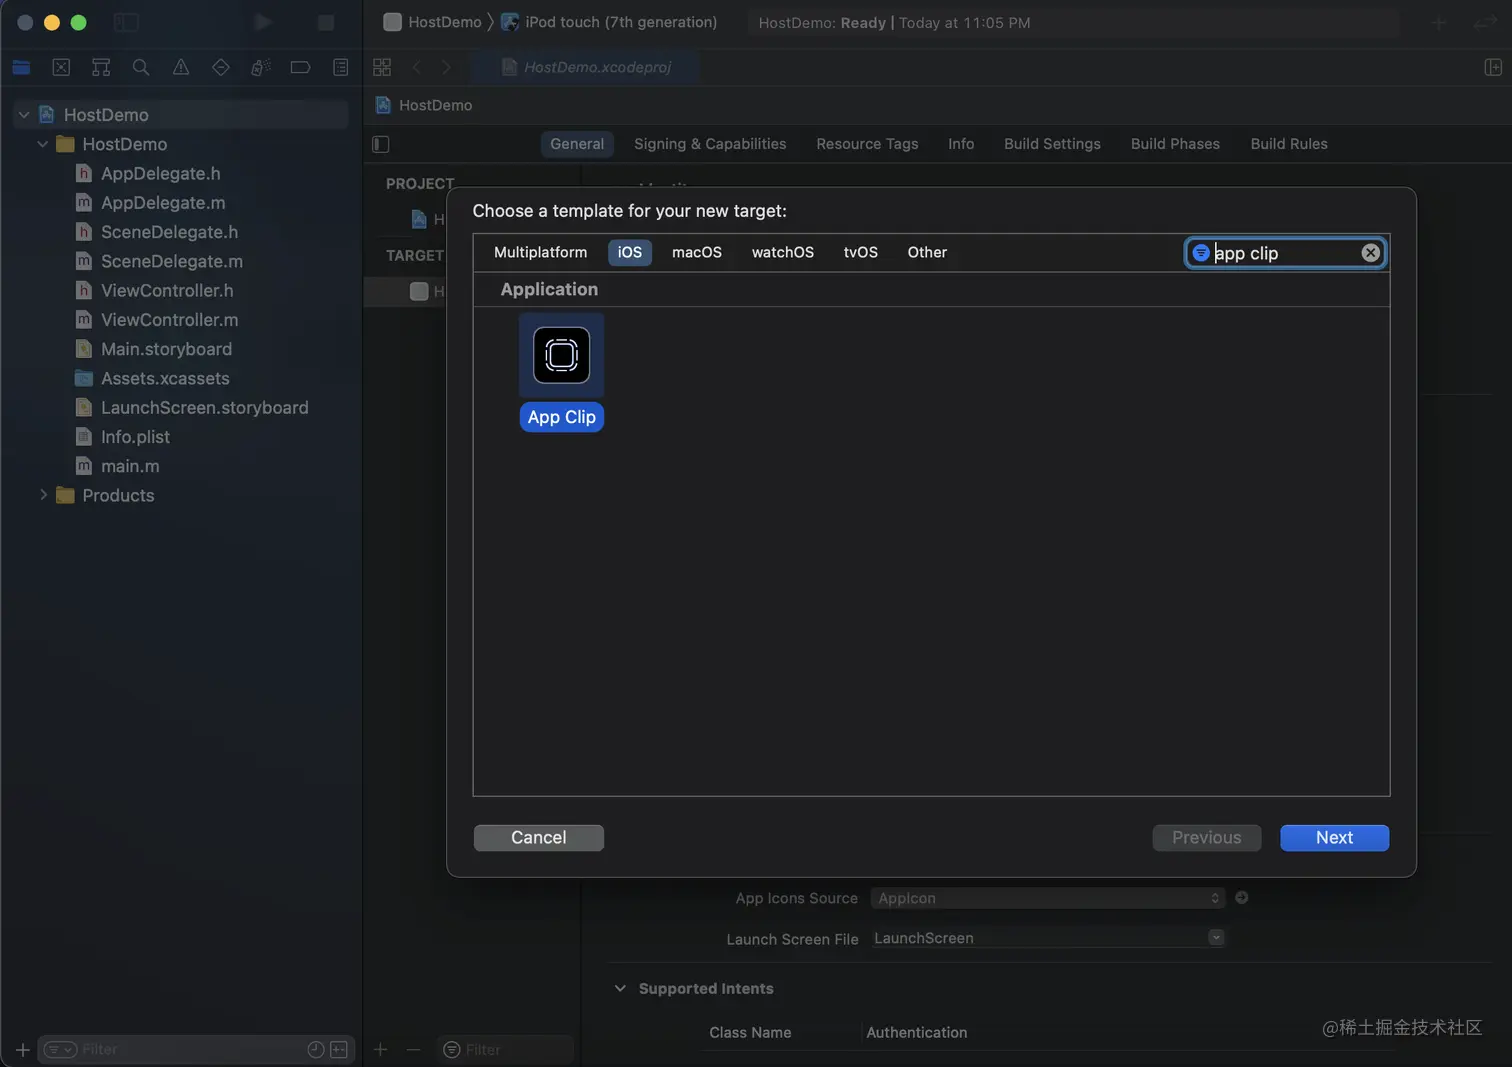This screenshot has width=1512, height=1067.
Task: Open the Resource Tags tab
Action: coord(867,144)
